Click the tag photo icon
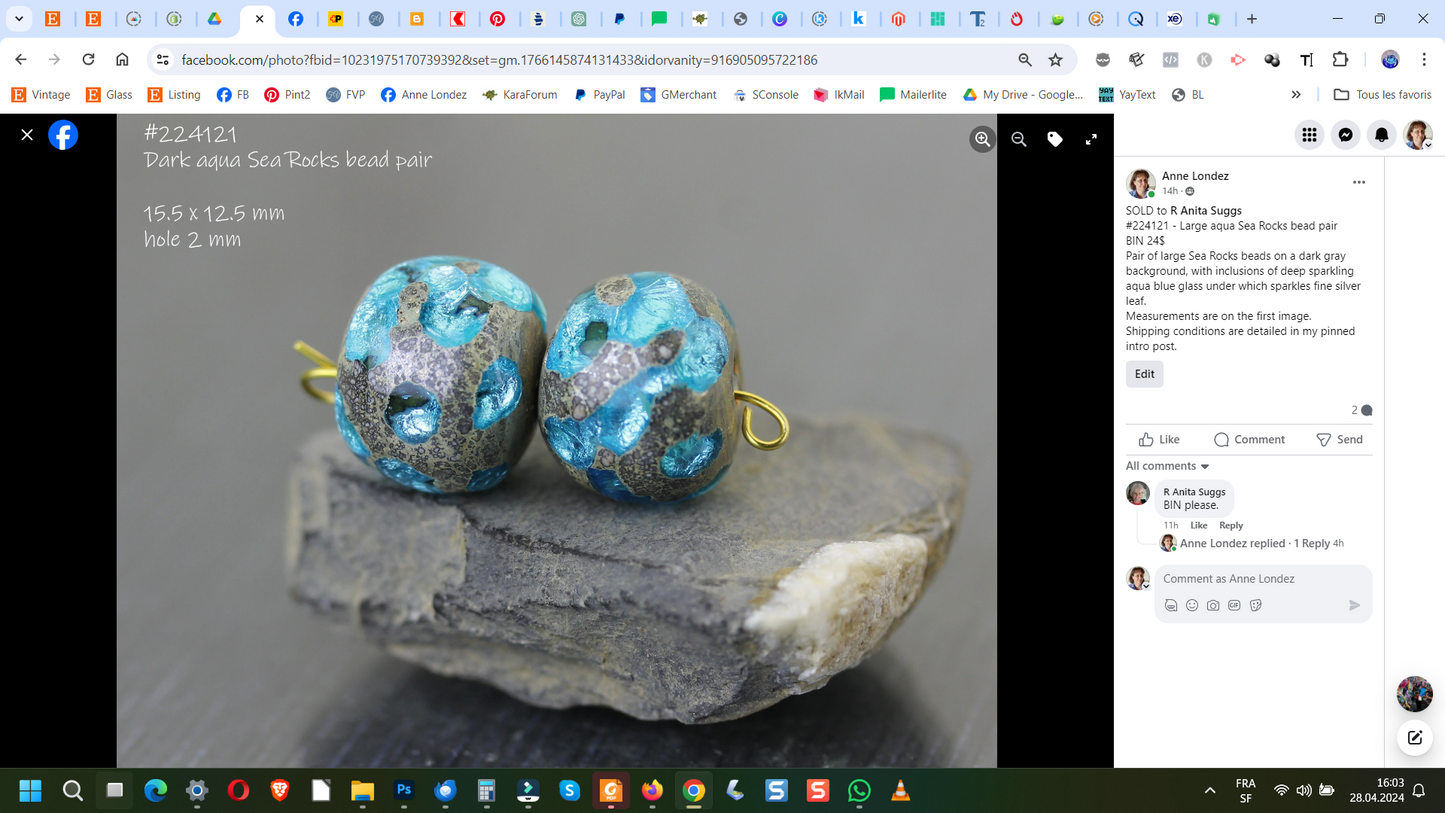1445x813 pixels. coord(1055,140)
